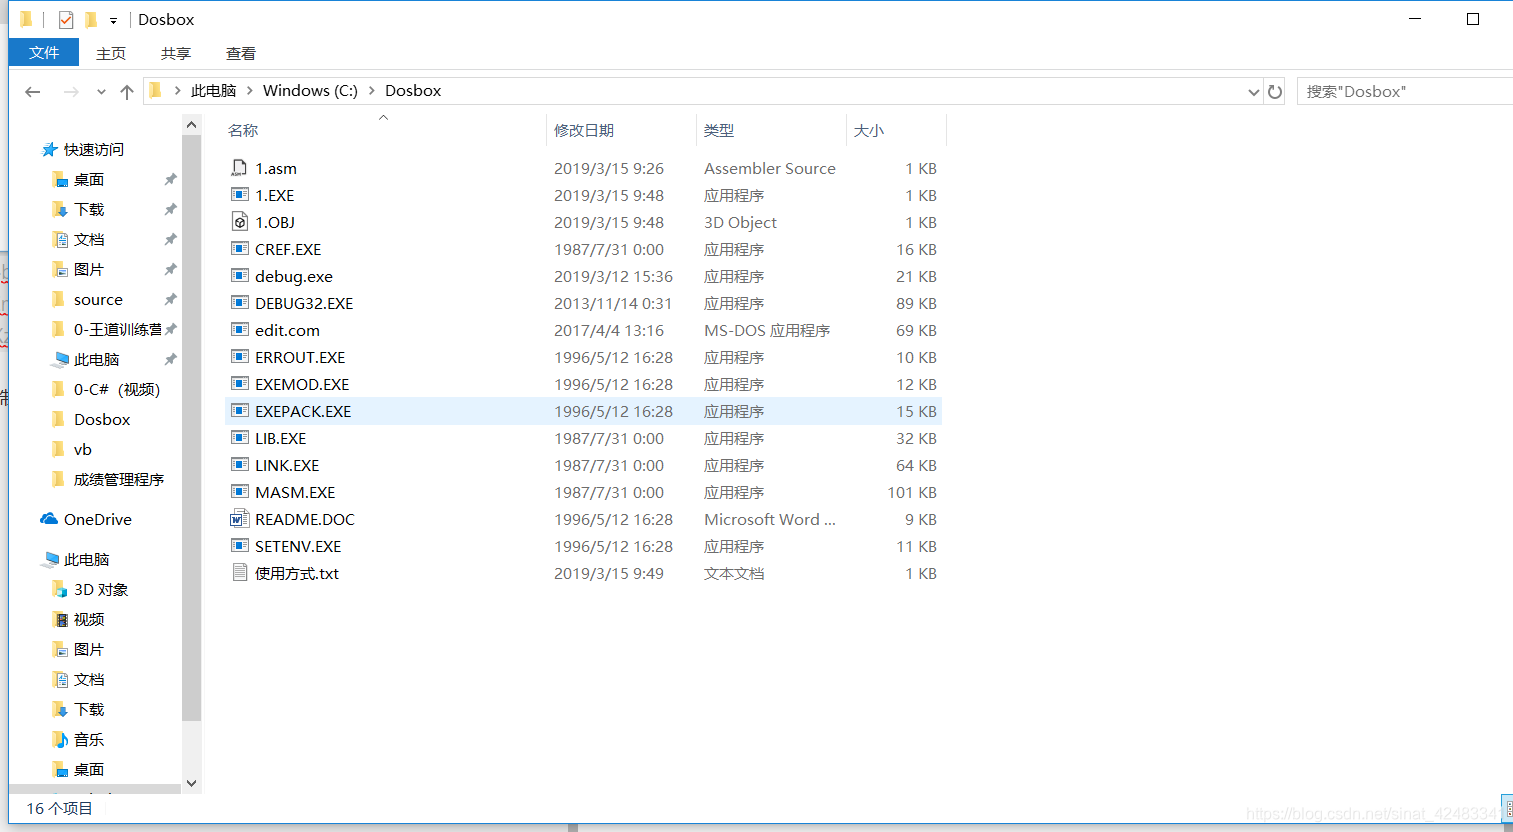Open the recent locations dropdown
Screen dimensions: 1513x832
(101, 91)
